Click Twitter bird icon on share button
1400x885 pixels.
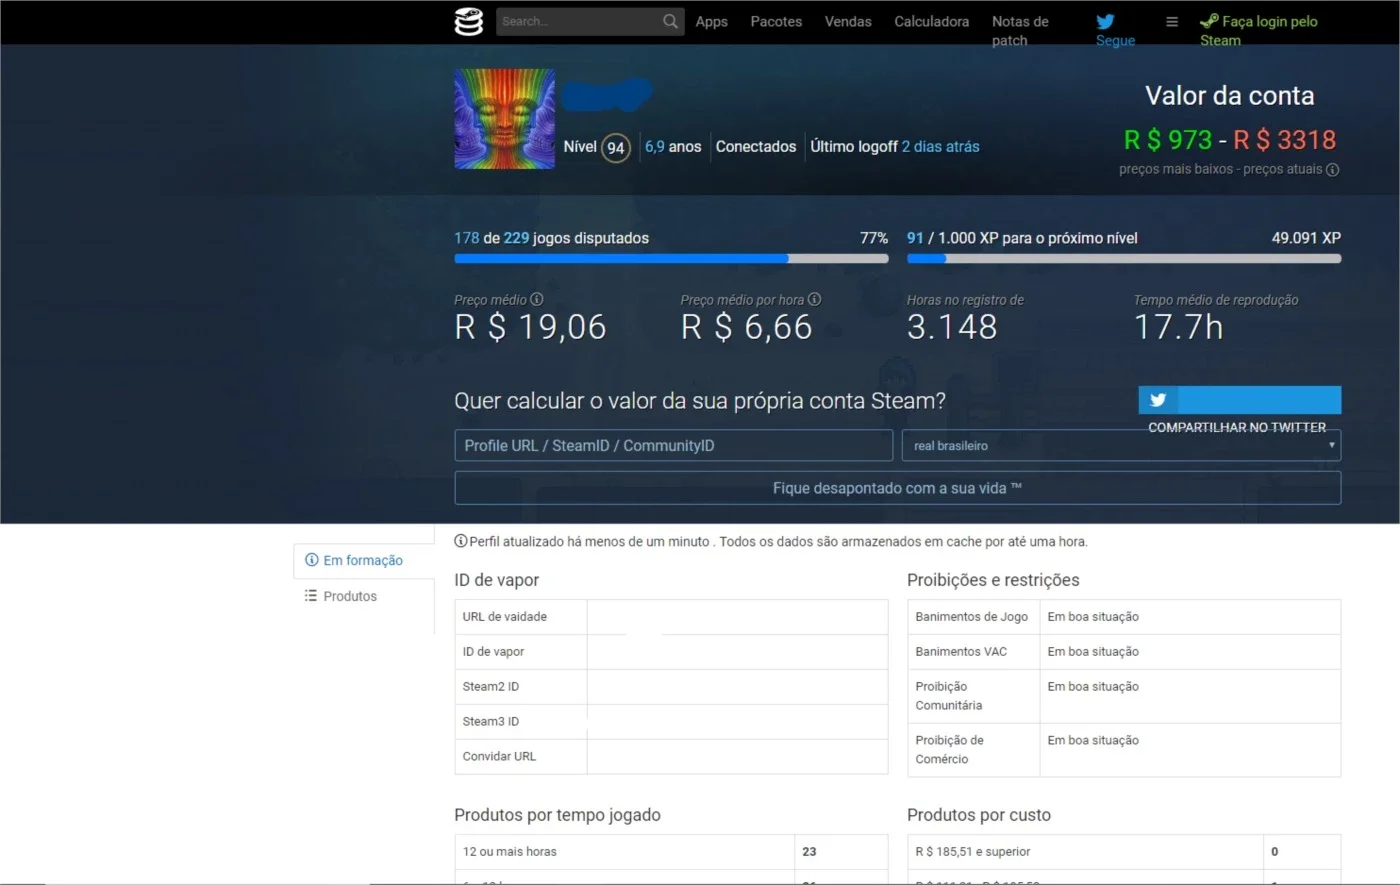pyautogui.click(x=1158, y=400)
